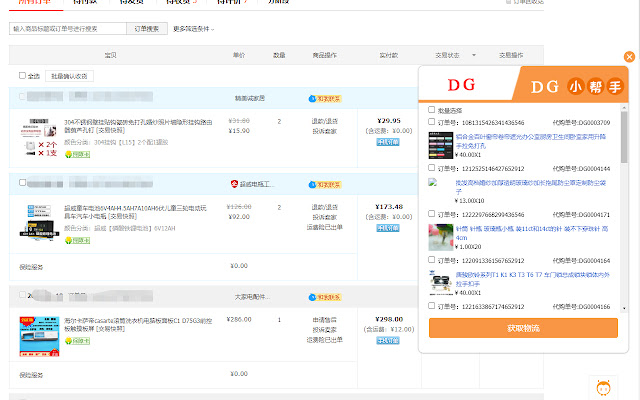Click the batch confirm receipt button

[69, 76]
